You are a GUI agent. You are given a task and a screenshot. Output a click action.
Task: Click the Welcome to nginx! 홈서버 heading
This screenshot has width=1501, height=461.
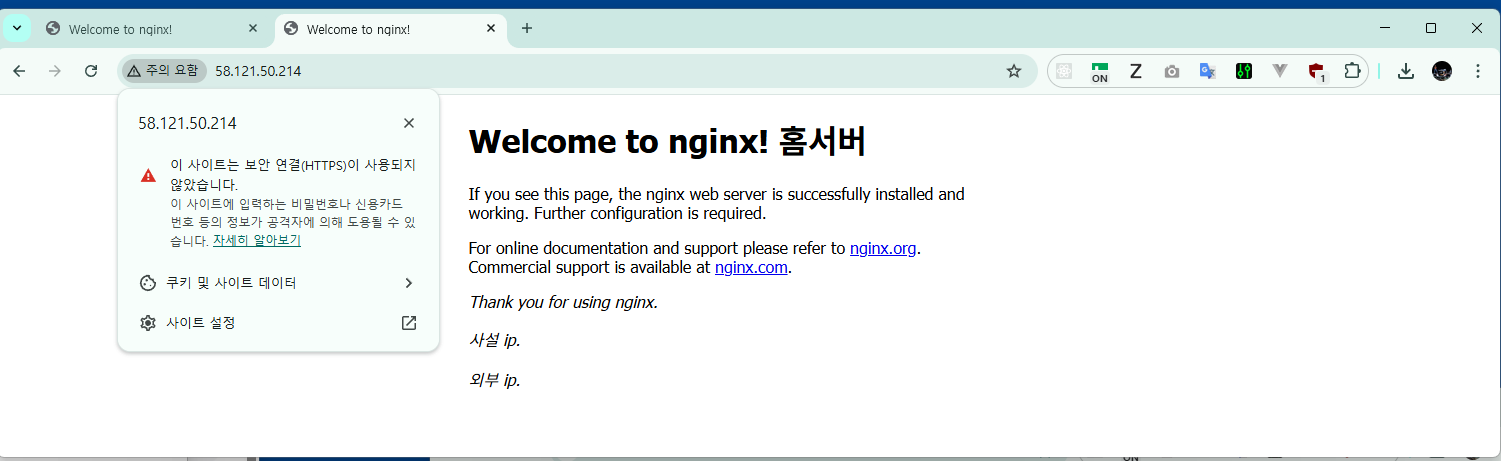click(x=667, y=143)
